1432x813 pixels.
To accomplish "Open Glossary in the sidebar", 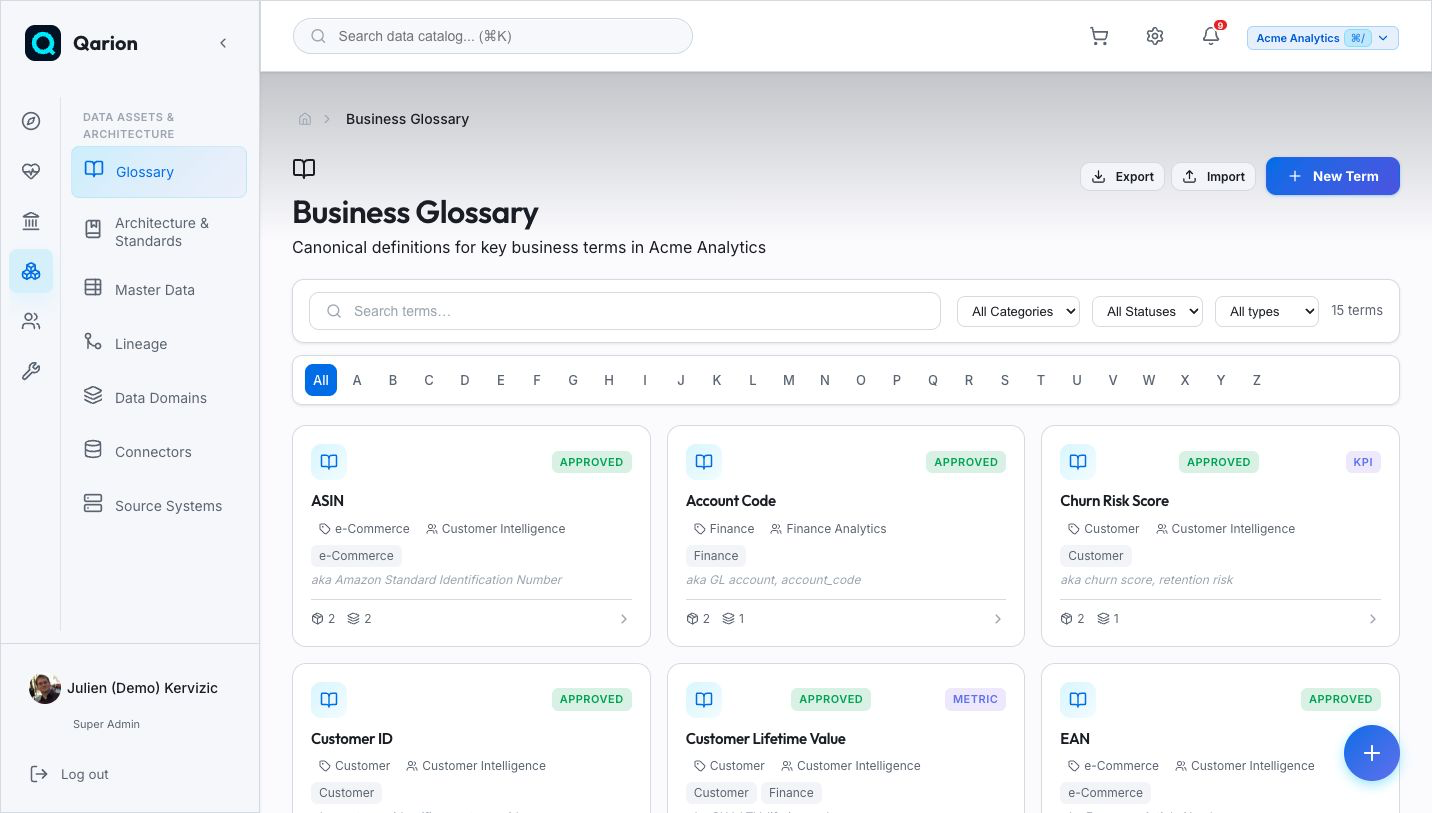I will [159, 172].
